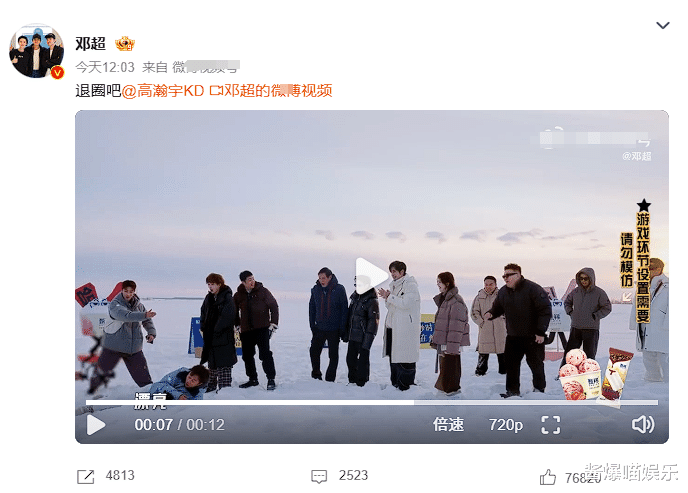Open the 720p quality selector
The width and height of the screenshot is (688, 493).
(505, 425)
